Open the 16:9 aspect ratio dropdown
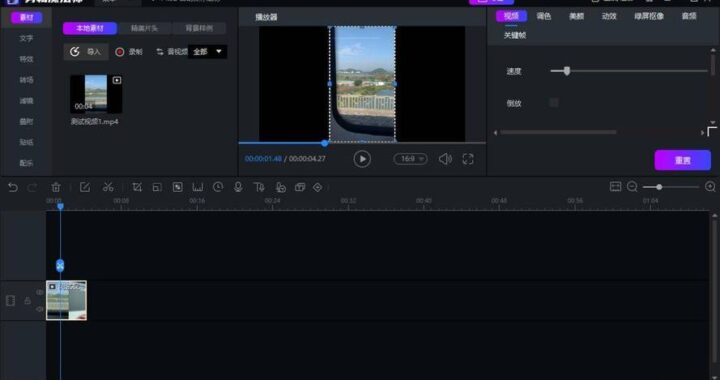Screen dimensions: 720x380 point(411,159)
